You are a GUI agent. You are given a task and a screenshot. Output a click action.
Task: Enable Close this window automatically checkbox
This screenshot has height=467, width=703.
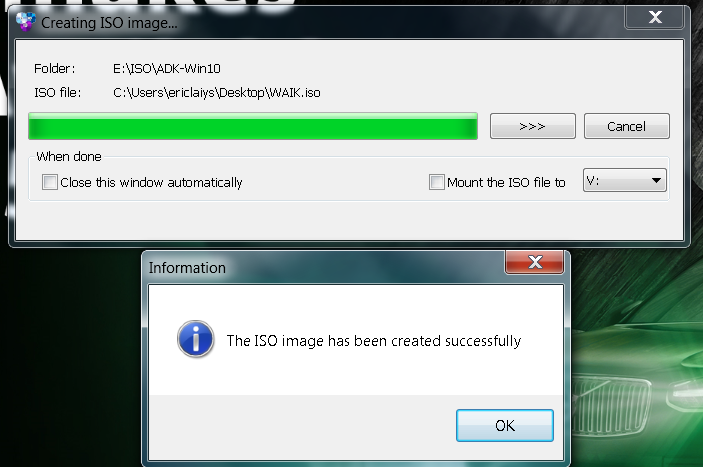click(50, 182)
